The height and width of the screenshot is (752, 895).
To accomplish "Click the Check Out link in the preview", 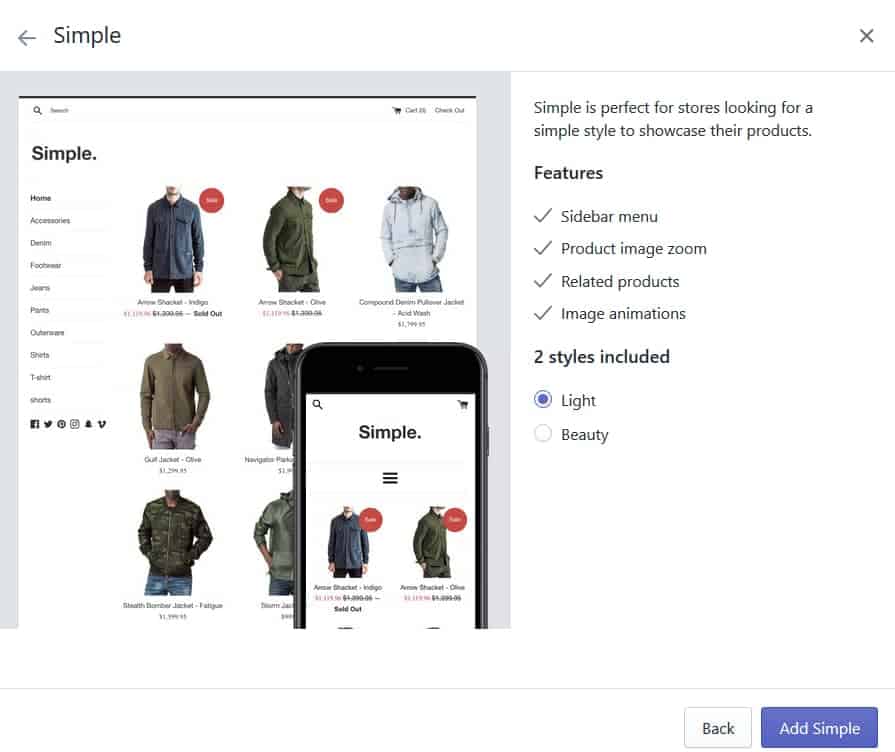I will (449, 110).
